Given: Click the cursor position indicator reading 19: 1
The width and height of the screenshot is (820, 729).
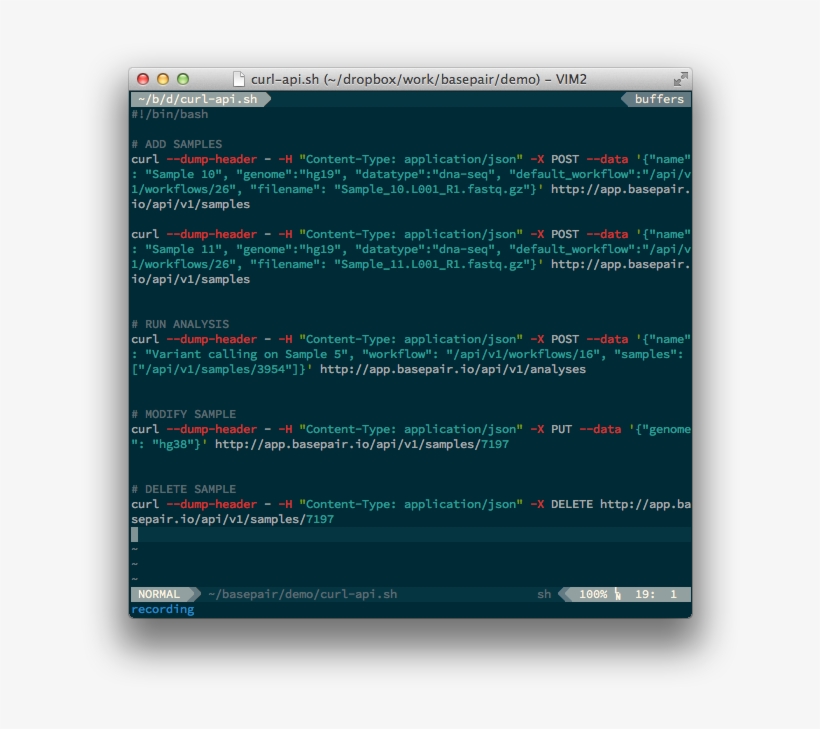Looking at the screenshot, I should pyautogui.click(x=656, y=594).
